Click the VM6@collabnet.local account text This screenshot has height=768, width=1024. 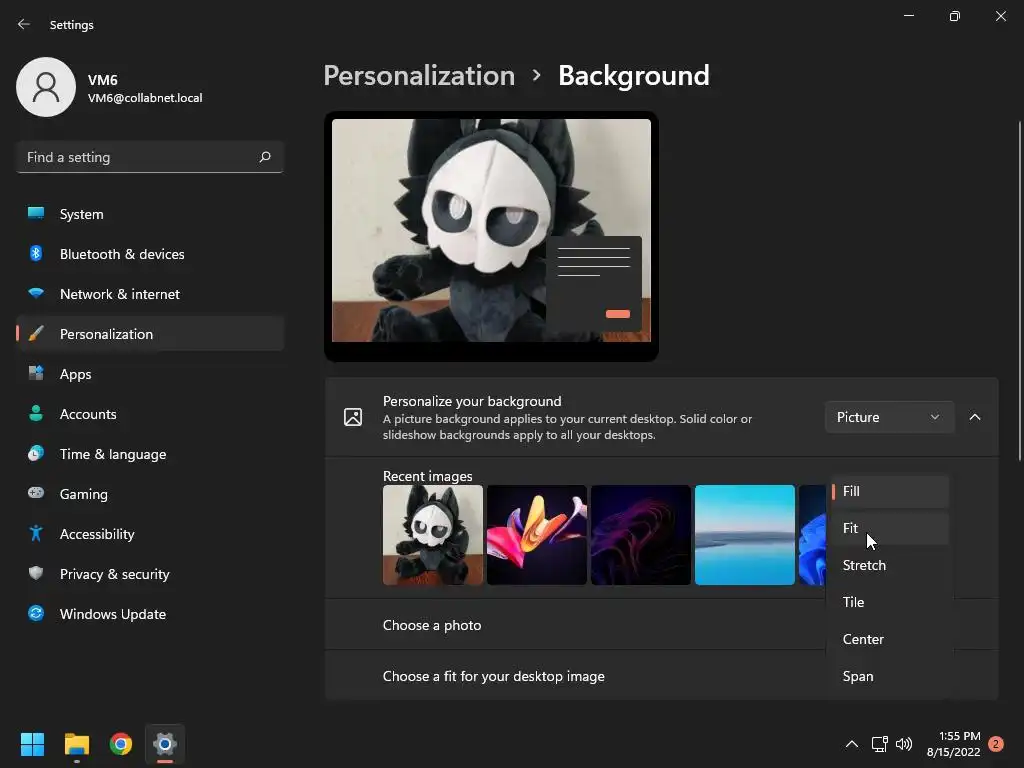tap(145, 98)
